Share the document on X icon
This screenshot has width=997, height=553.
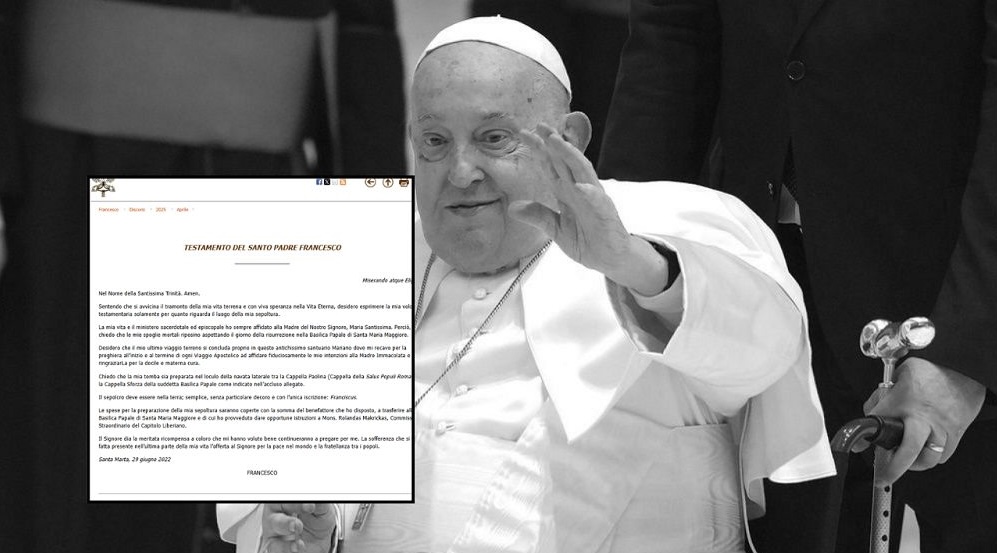click(x=327, y=182)
